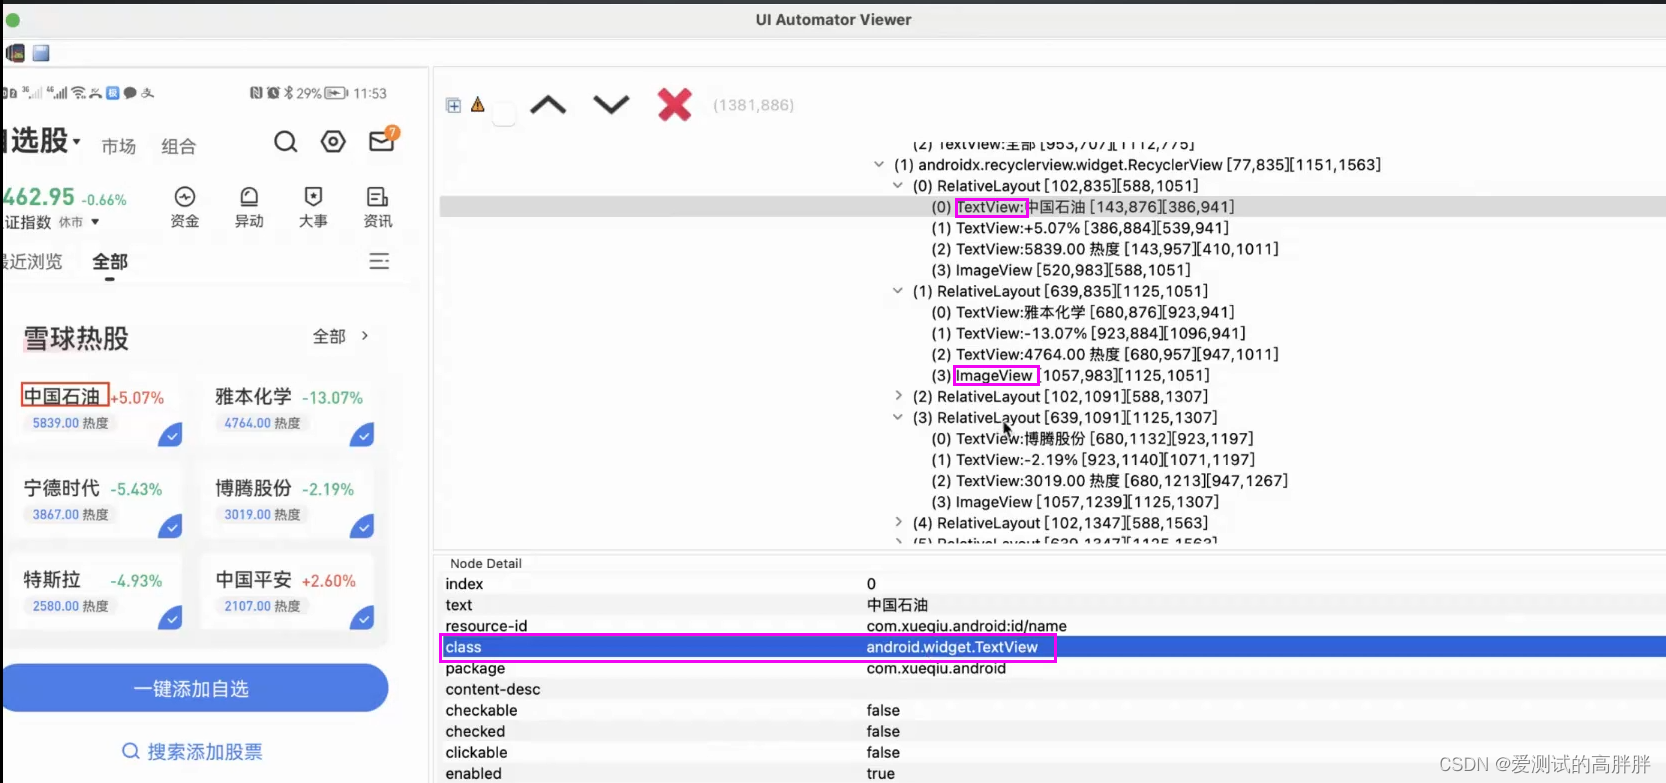Select the class row in Node Detail
This screenshot has width=1666, height=783.
point(1053,647)
